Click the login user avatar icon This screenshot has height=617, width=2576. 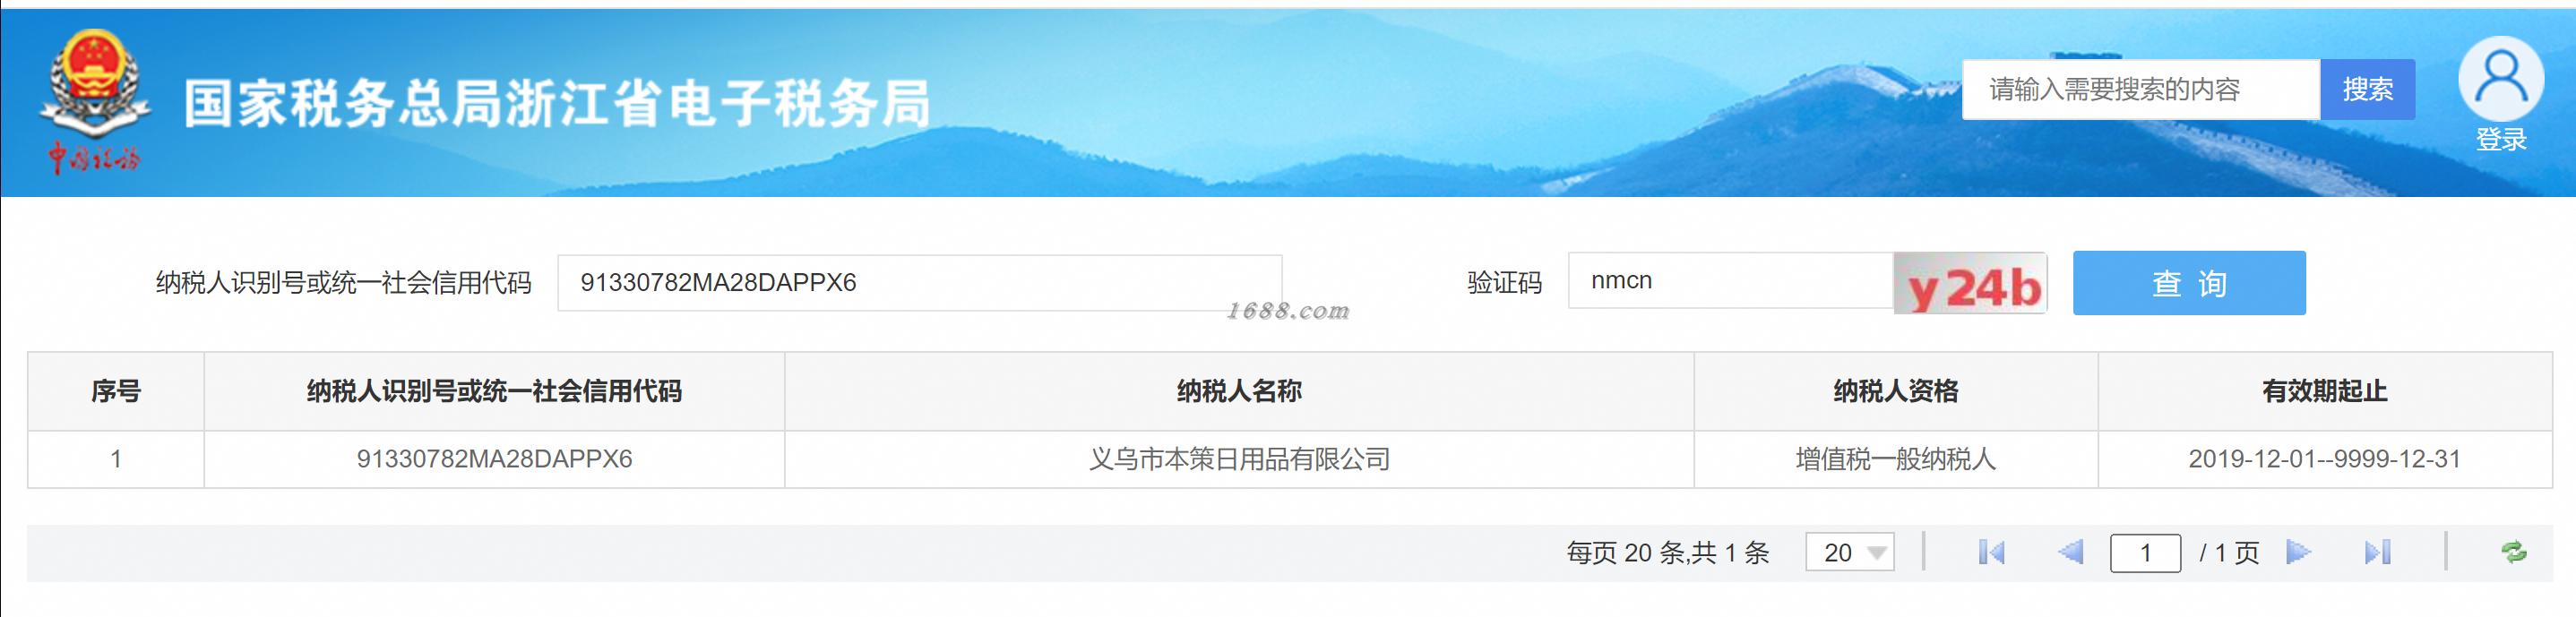(x=2500, y=78)
